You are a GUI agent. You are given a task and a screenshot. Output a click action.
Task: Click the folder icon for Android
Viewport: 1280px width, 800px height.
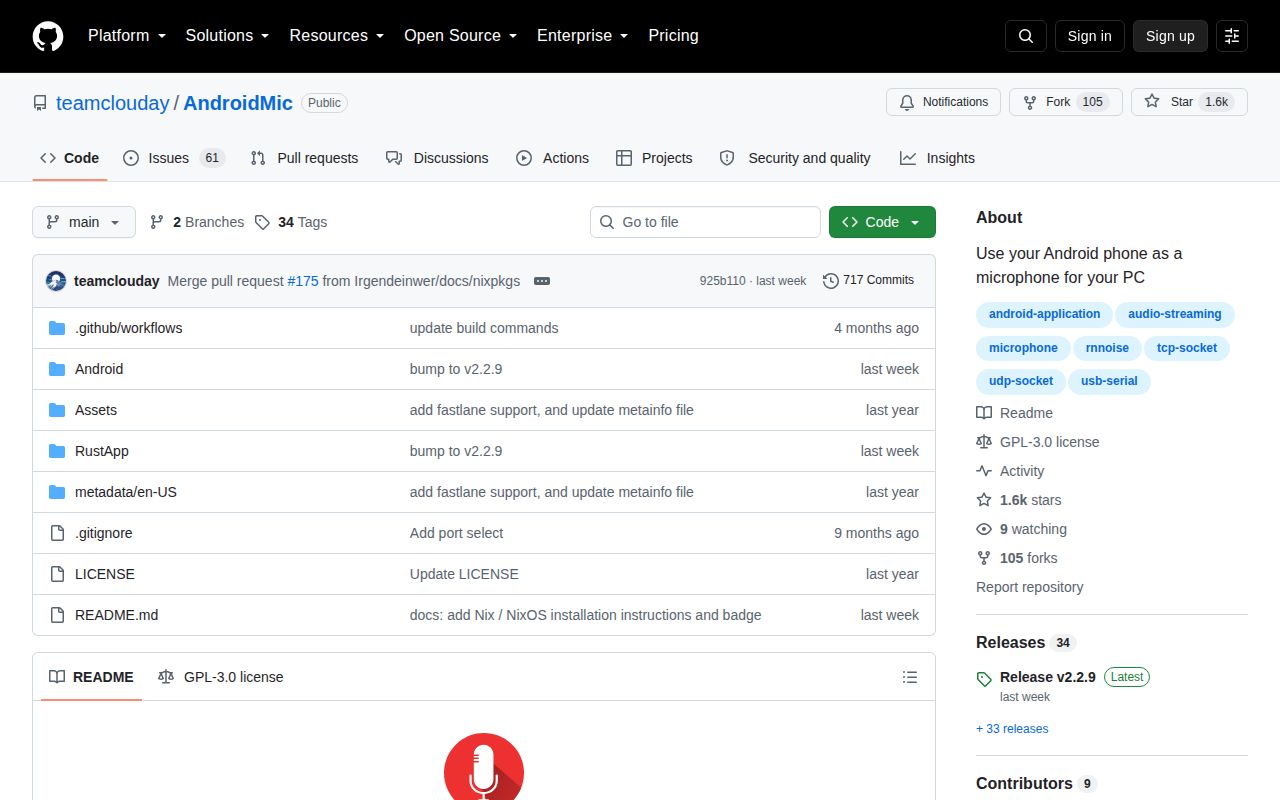click(x=57, y=369)
